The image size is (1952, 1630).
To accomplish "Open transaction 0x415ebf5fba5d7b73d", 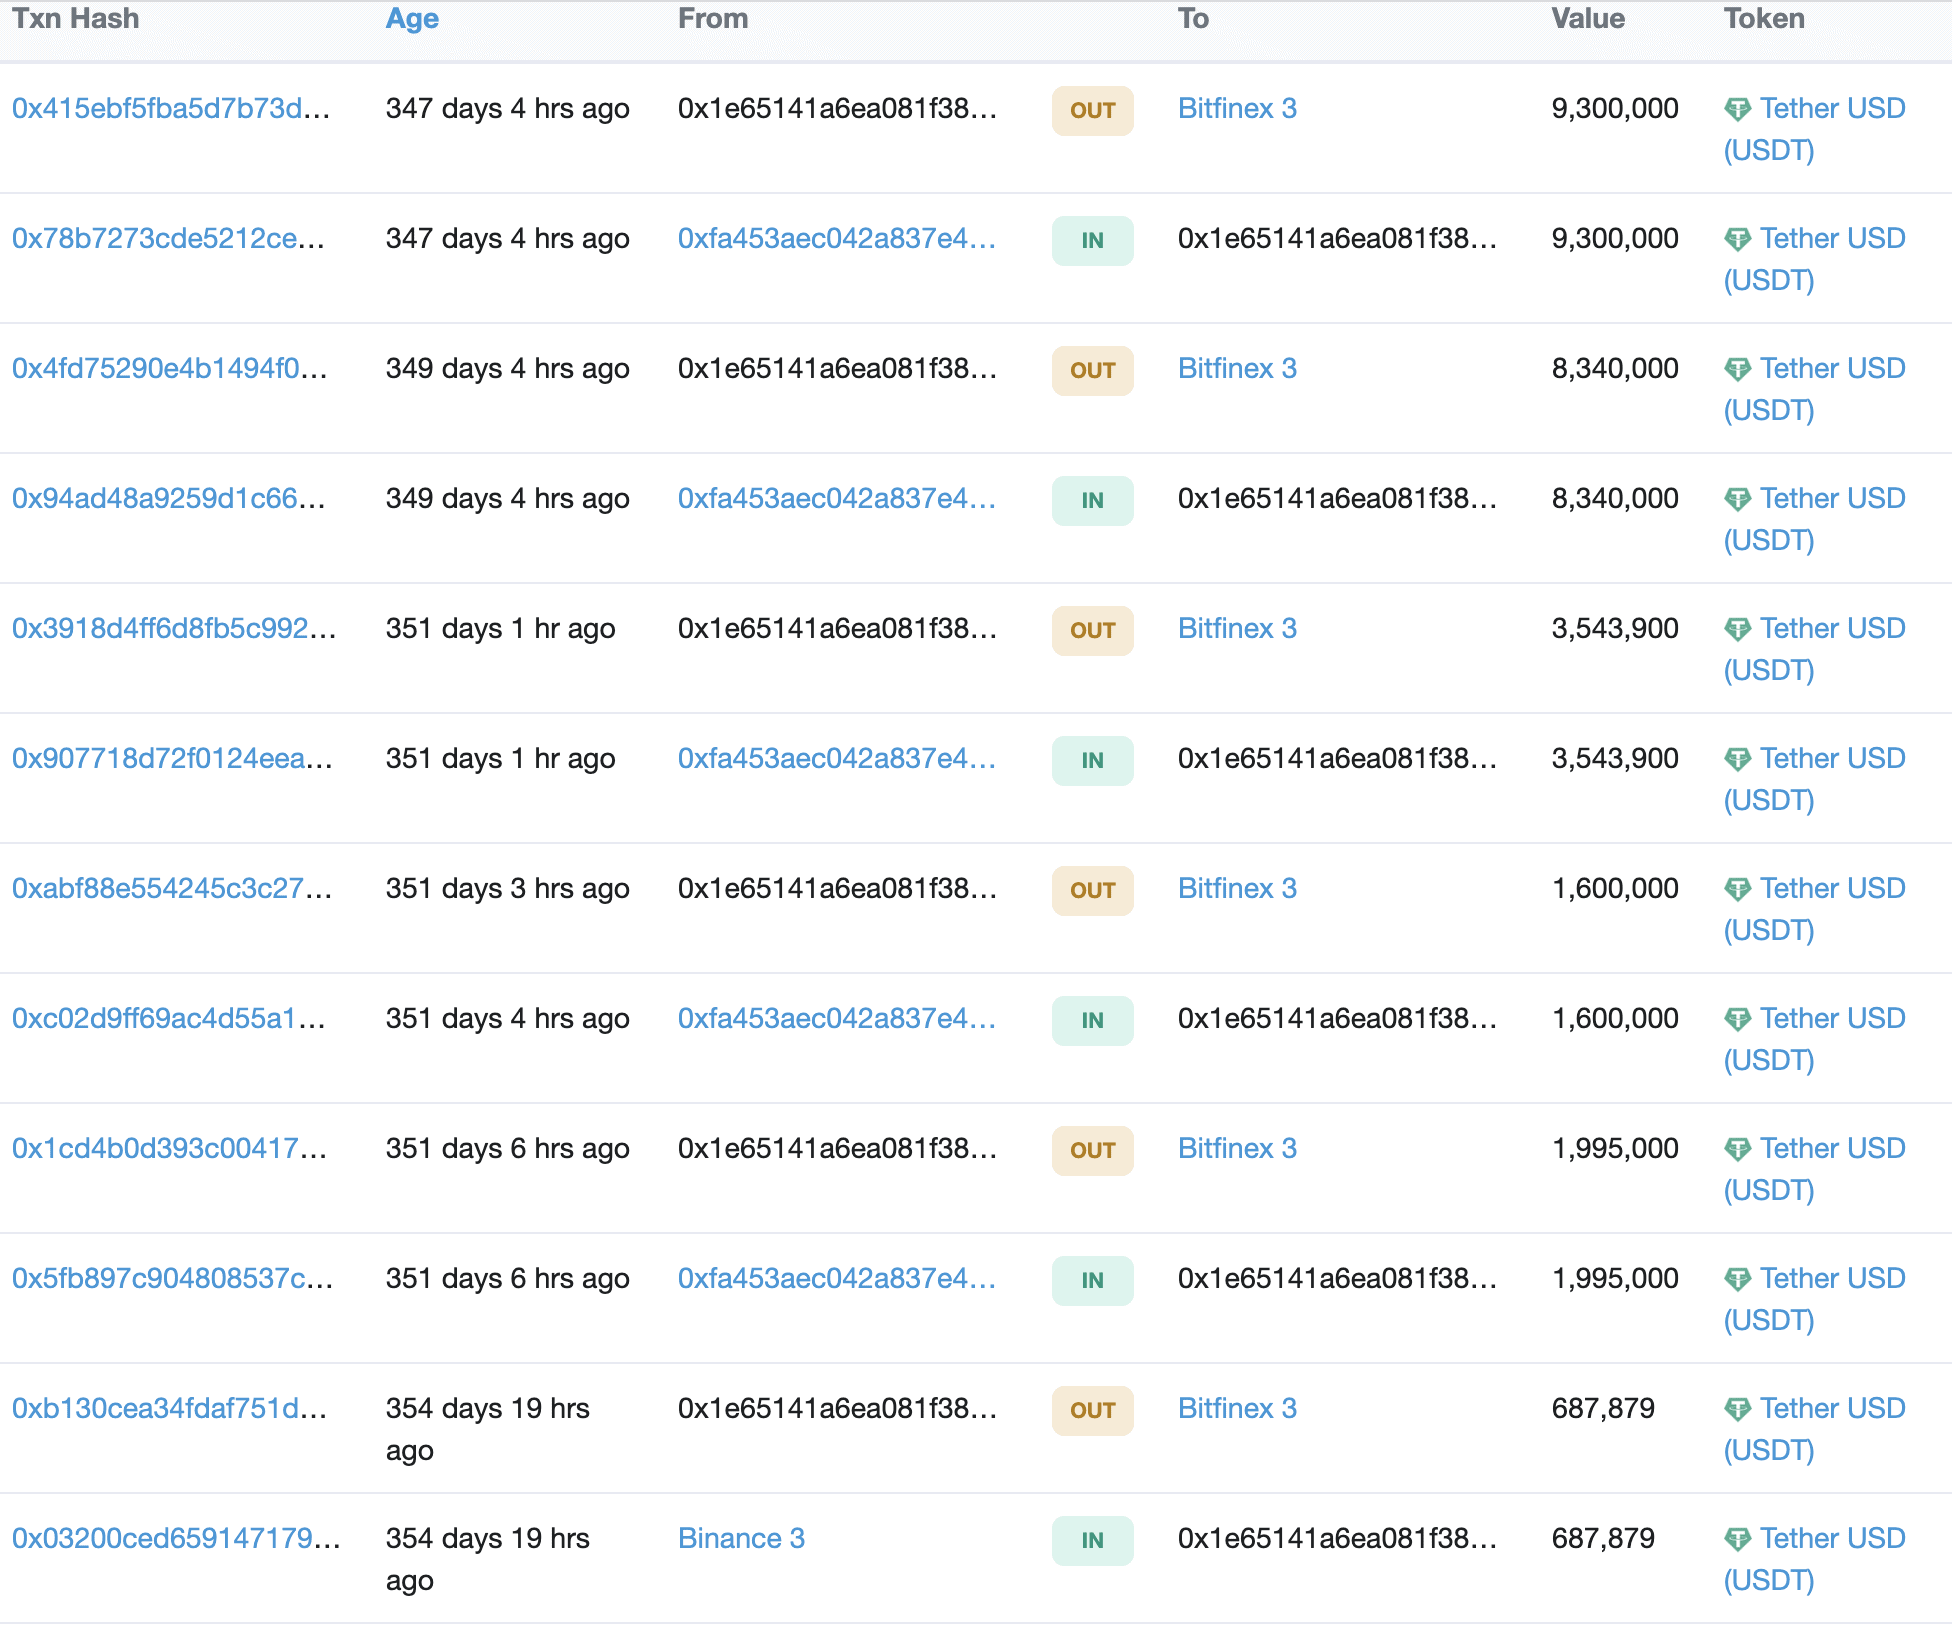I will 171,108.
